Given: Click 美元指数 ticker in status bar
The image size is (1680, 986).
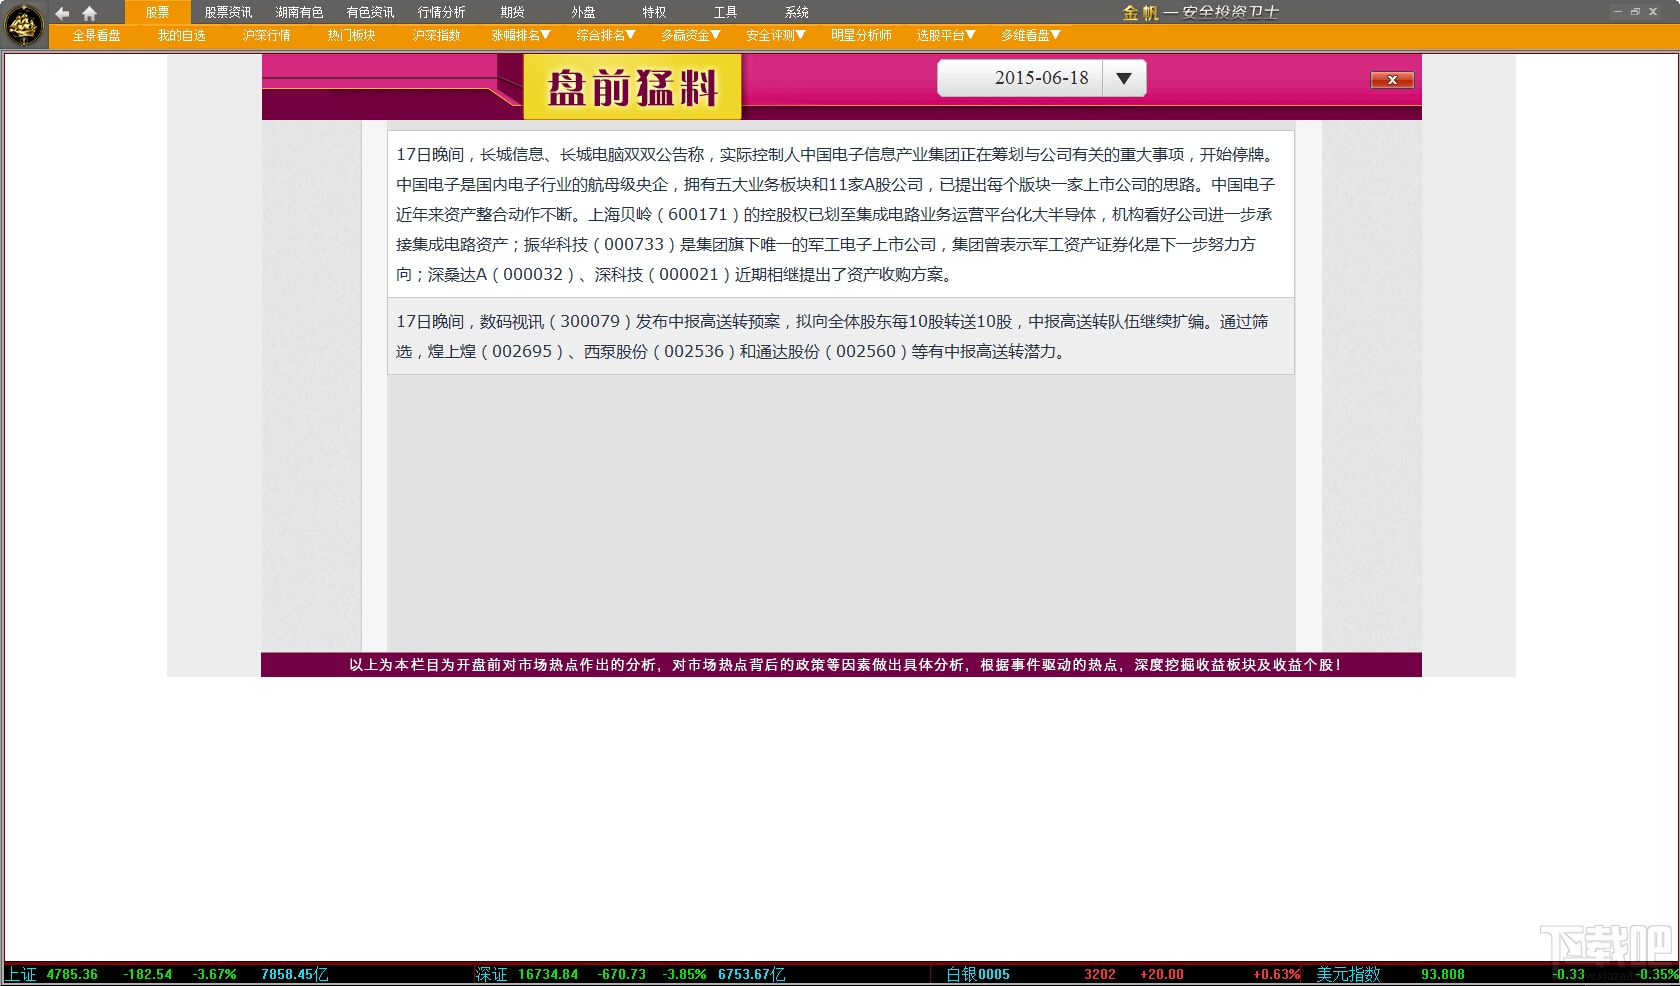Looking at the screenshot, I should coord(1348,974).
